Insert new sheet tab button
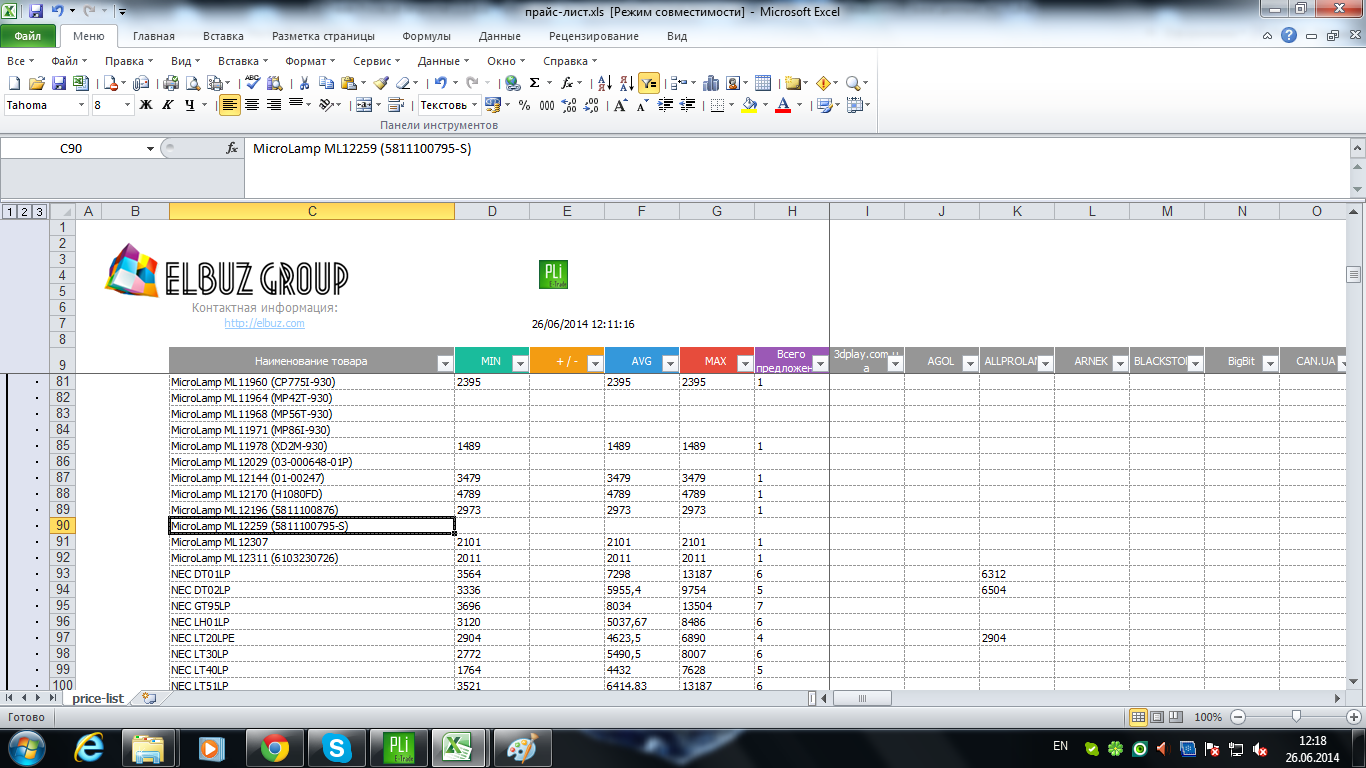1366x768 pixels. click(x=149, y=698)
